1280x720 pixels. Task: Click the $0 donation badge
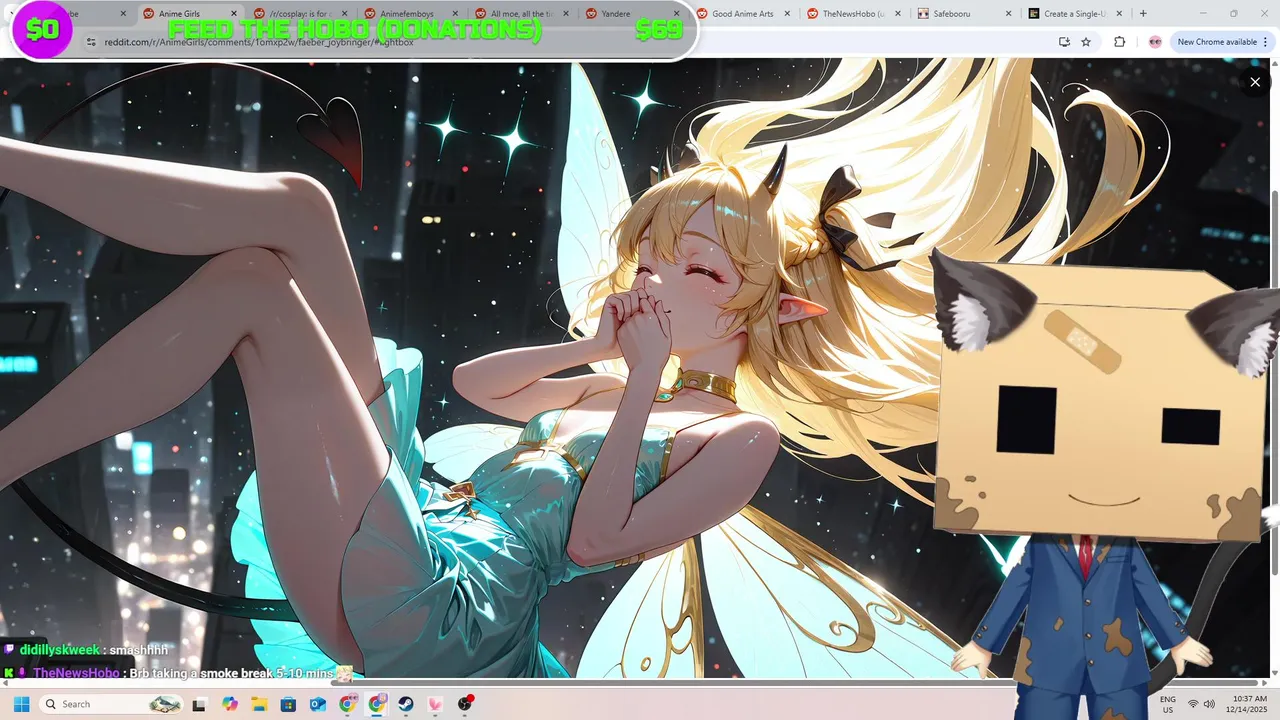pos(42,30)
